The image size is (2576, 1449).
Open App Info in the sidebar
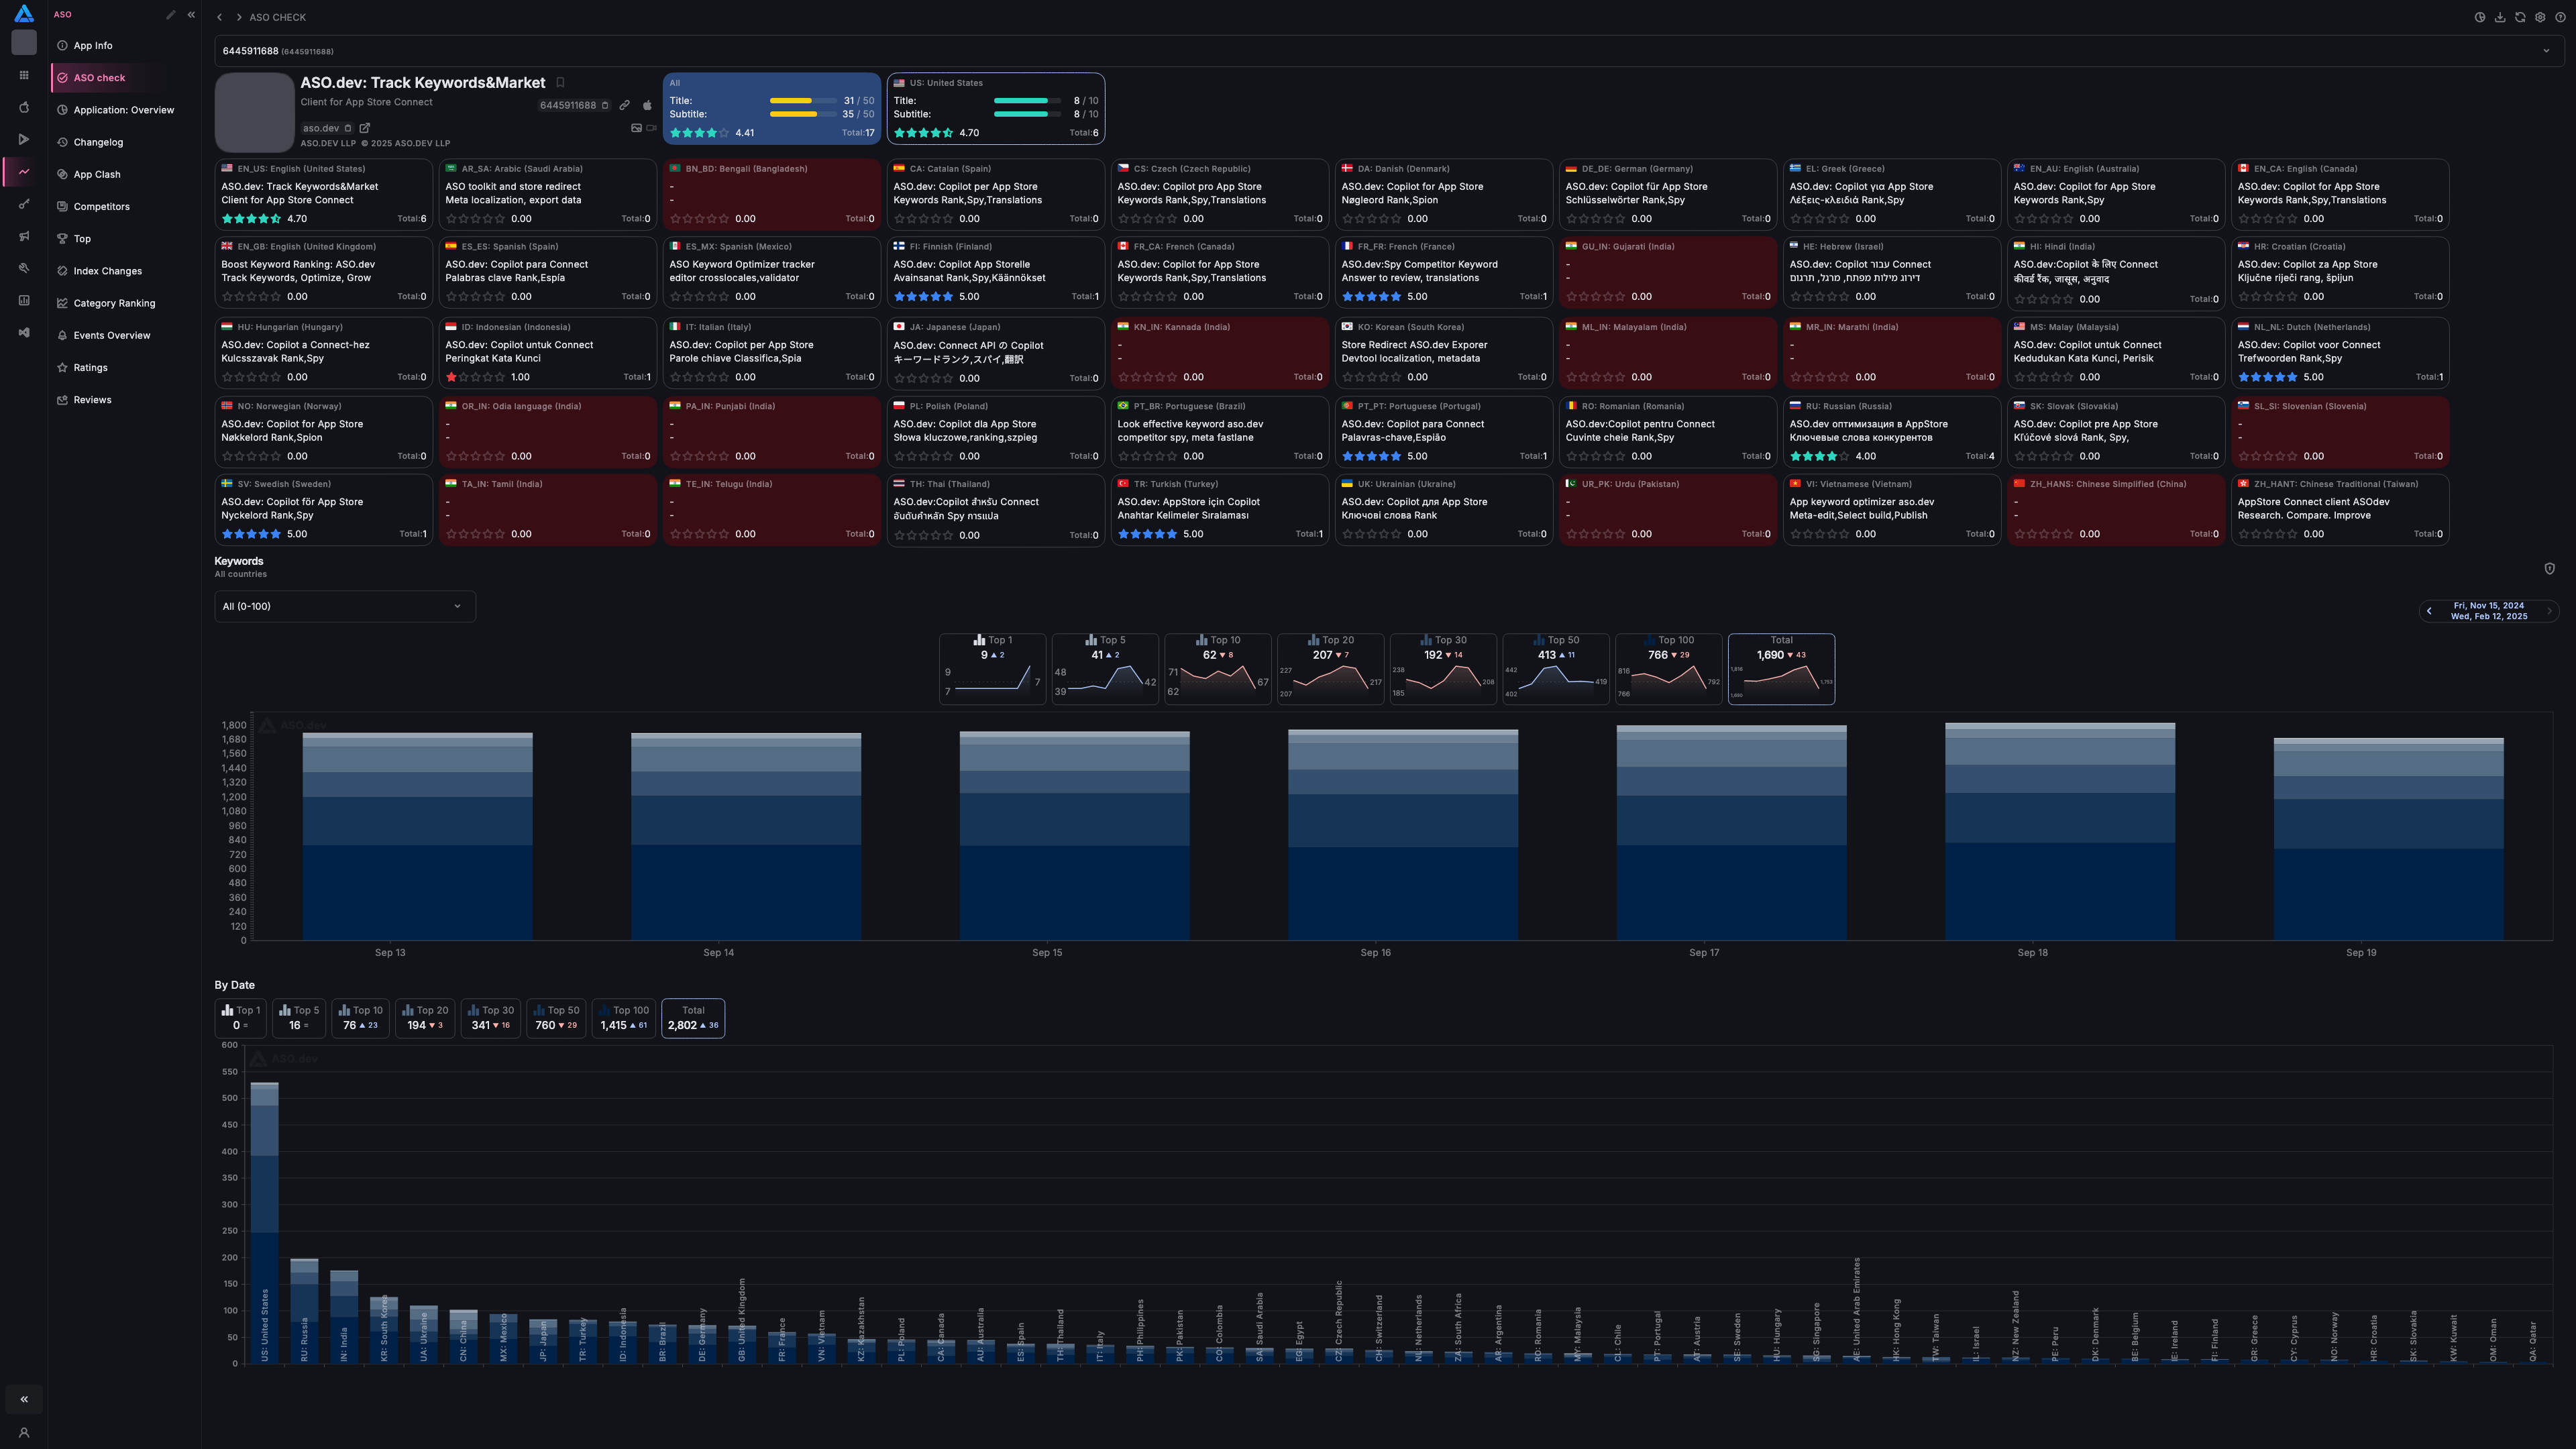point(125,46)
